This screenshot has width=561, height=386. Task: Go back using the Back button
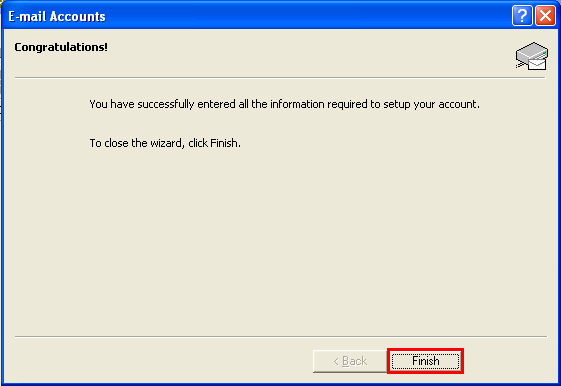coord(350,361)
